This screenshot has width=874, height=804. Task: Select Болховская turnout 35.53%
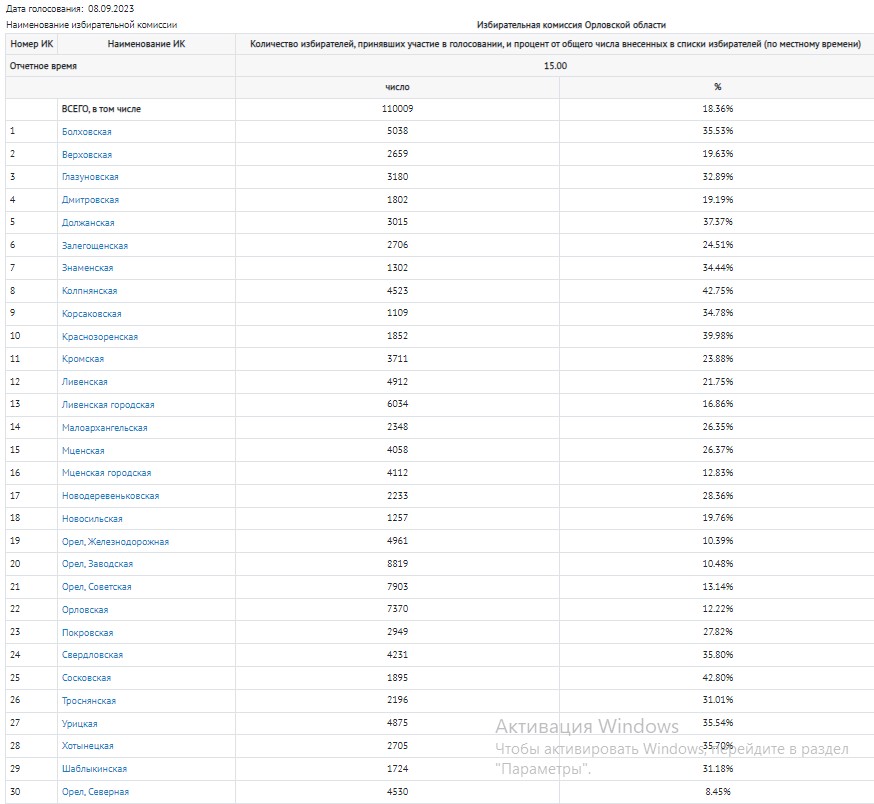pyautogui.click(x=717, y=130)
